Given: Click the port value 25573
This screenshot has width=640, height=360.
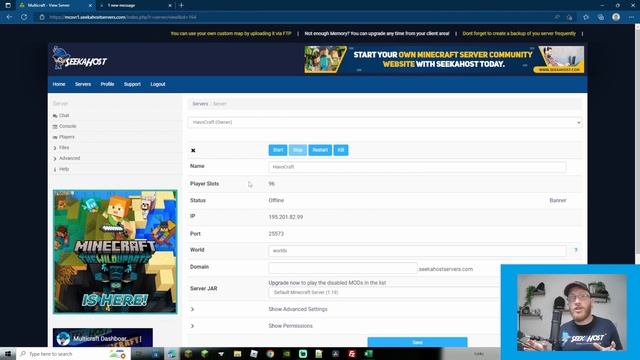Looking at the screenshot, I should click(276, 234).
